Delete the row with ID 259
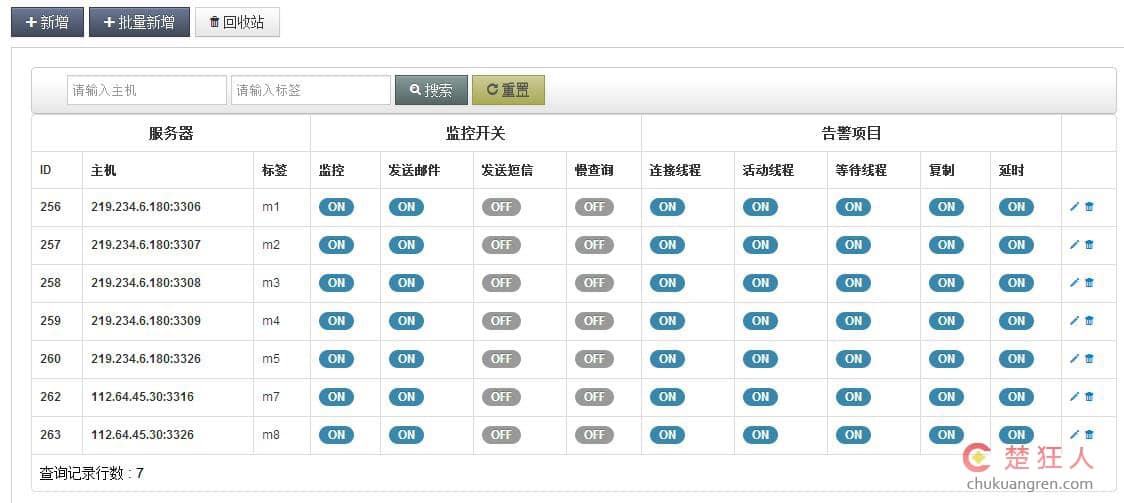Screen dimensions: 1124x503 coord(1089,321)
